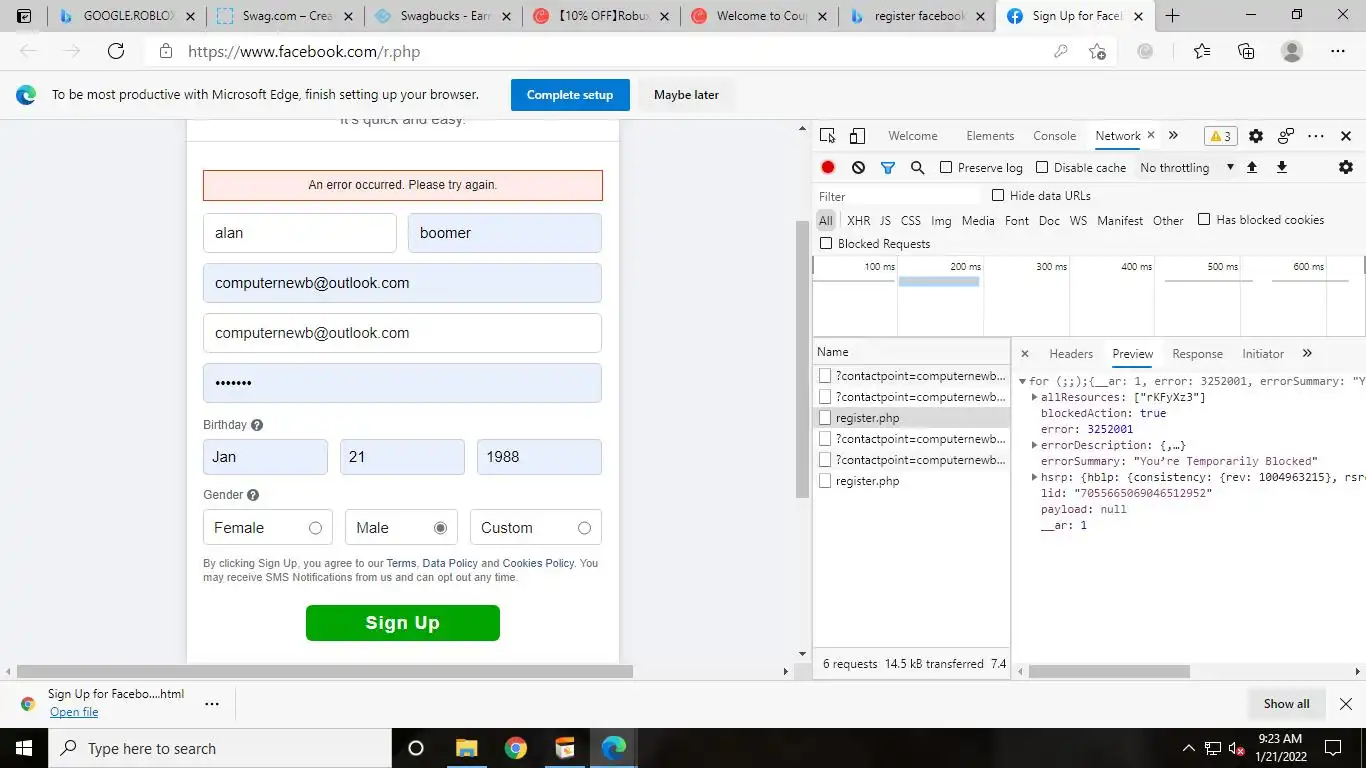Open the birthday day dropdown showing 21

tap(402, 457)
